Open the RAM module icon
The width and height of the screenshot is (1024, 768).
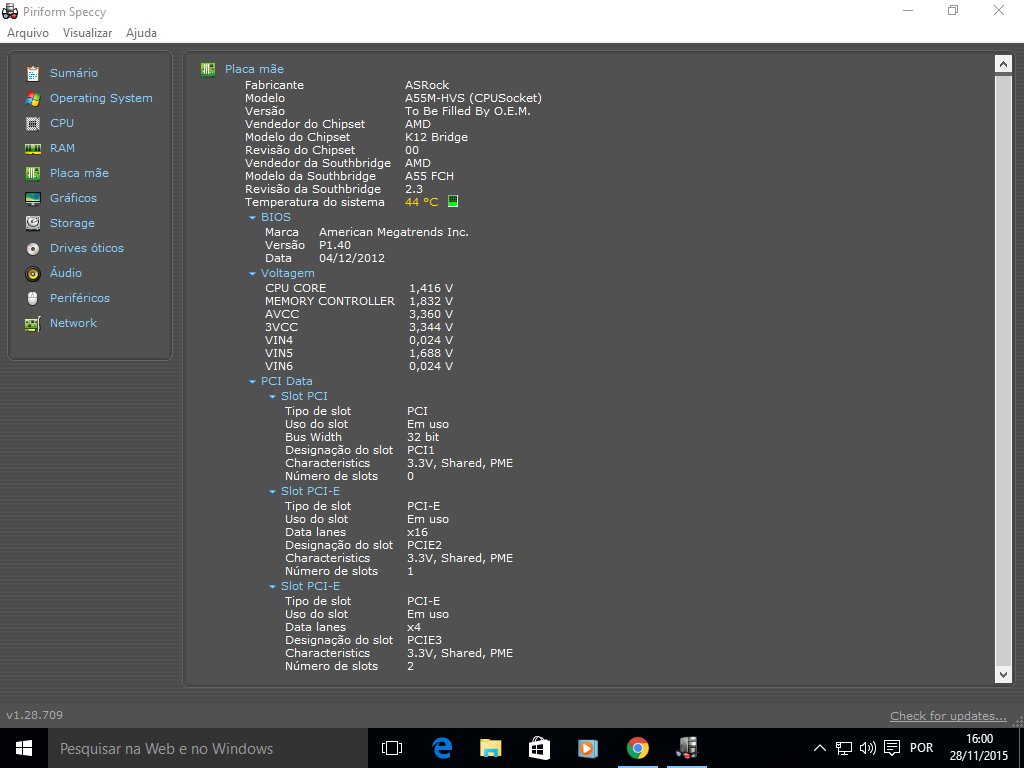33,148
